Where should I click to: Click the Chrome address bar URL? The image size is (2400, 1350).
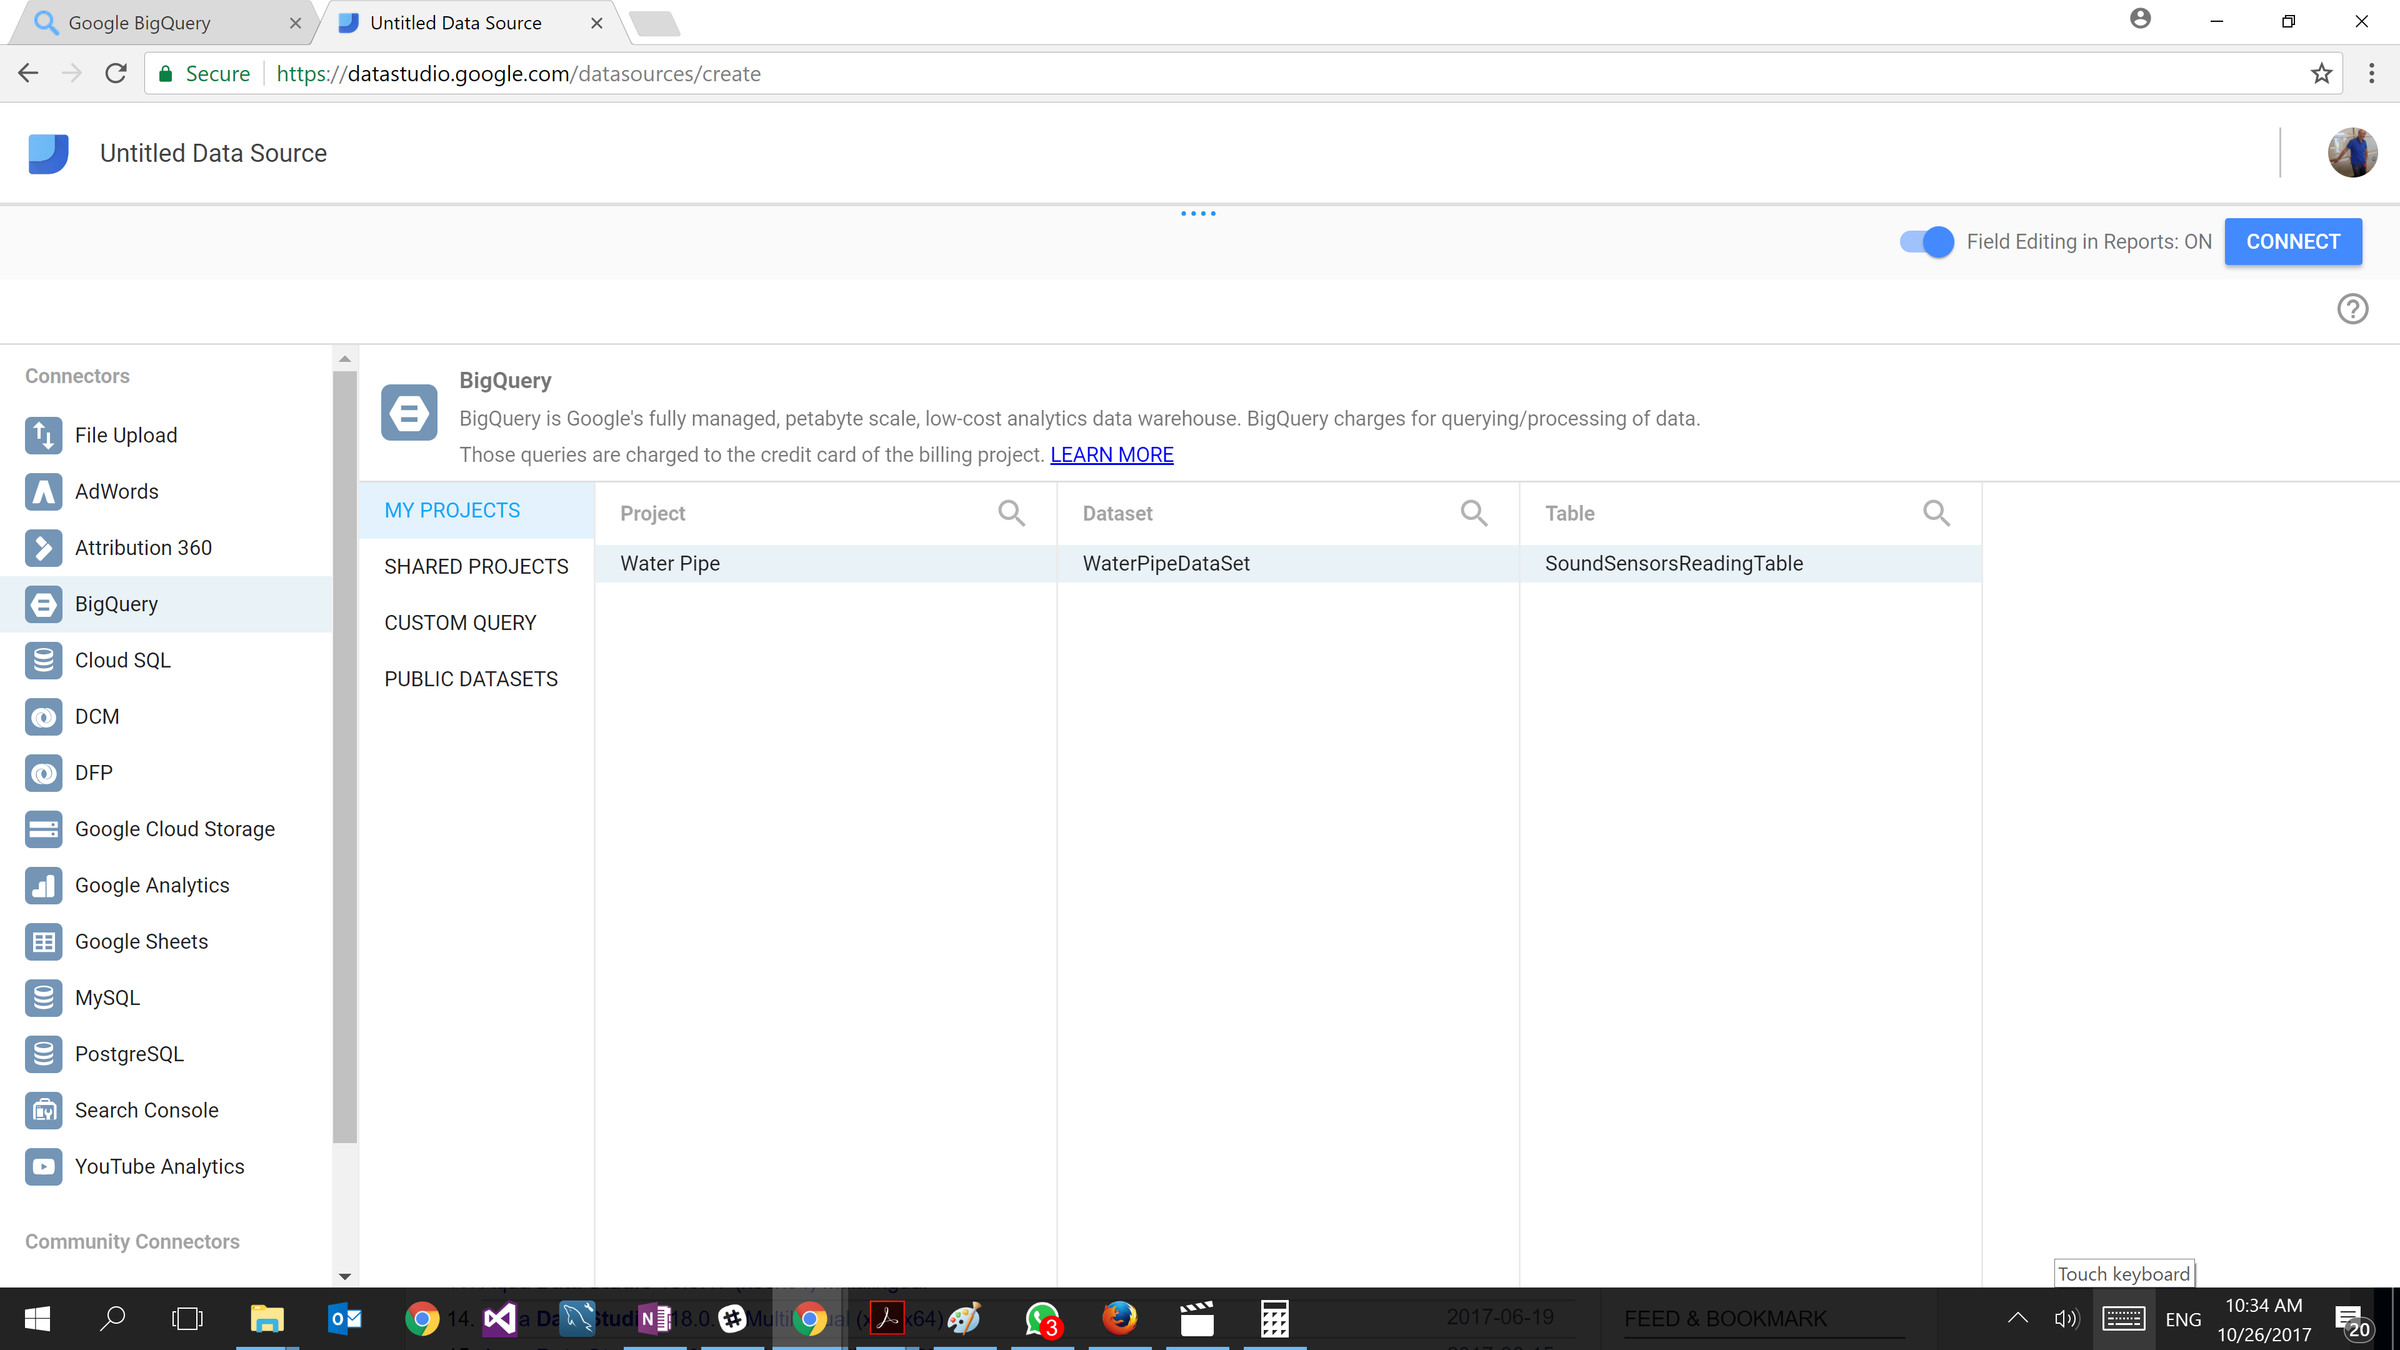[518, 74]
